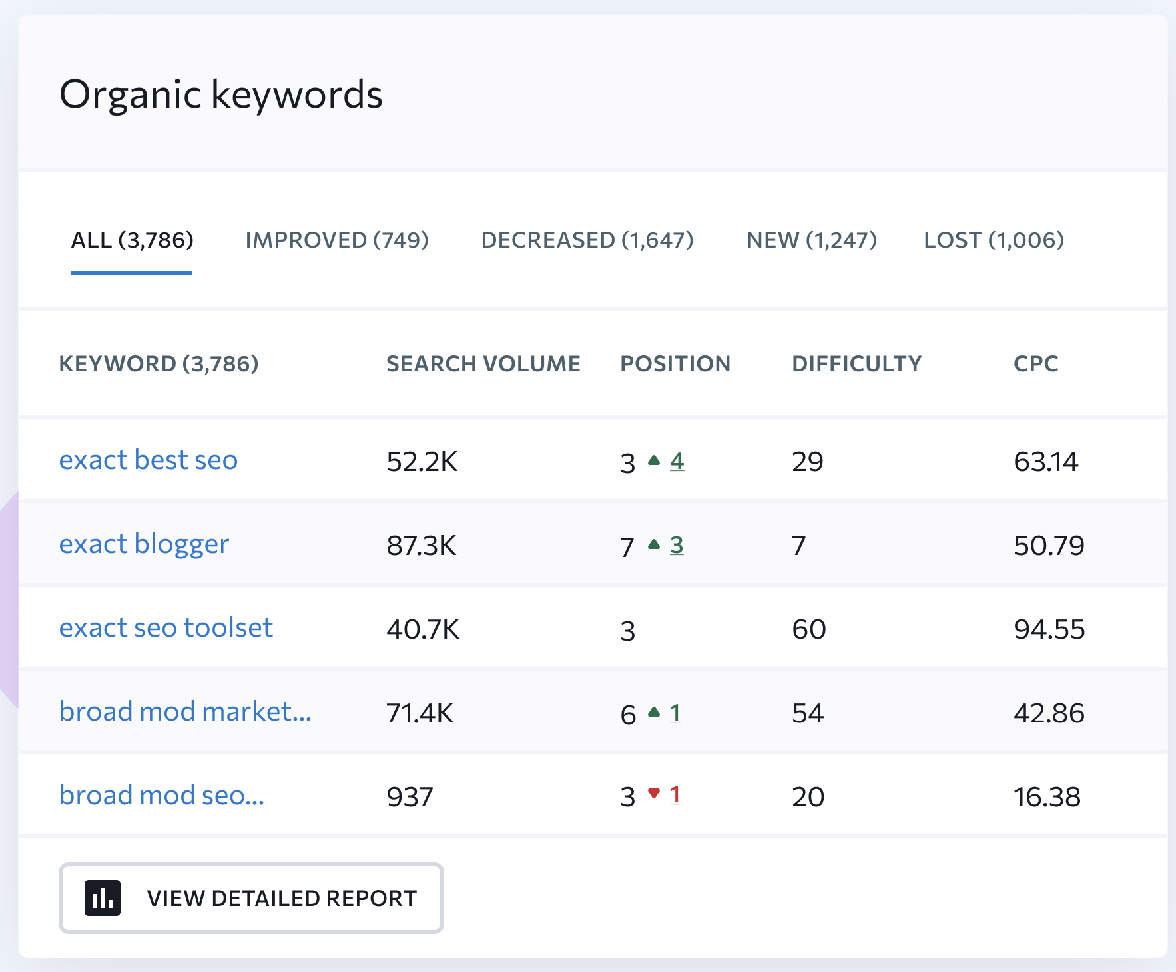Click position 3 in exact best seo row
The image size is (1176, 972).
click(x=628, y=463)
